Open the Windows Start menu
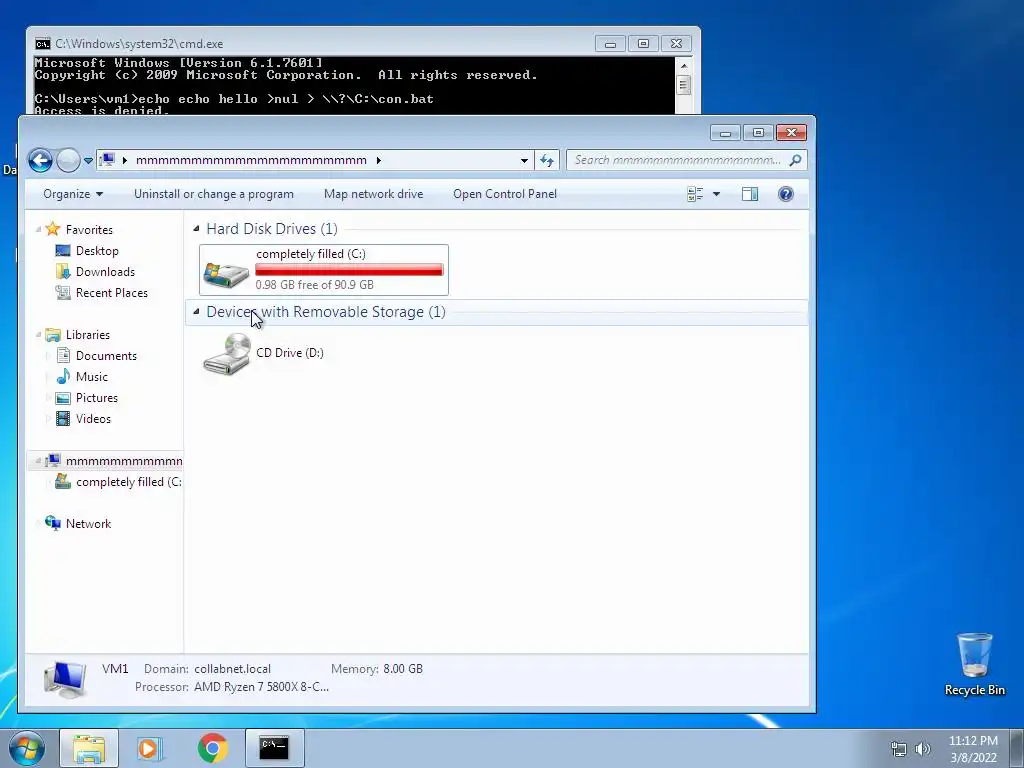The image size is (1024, 768). (26, 748)
